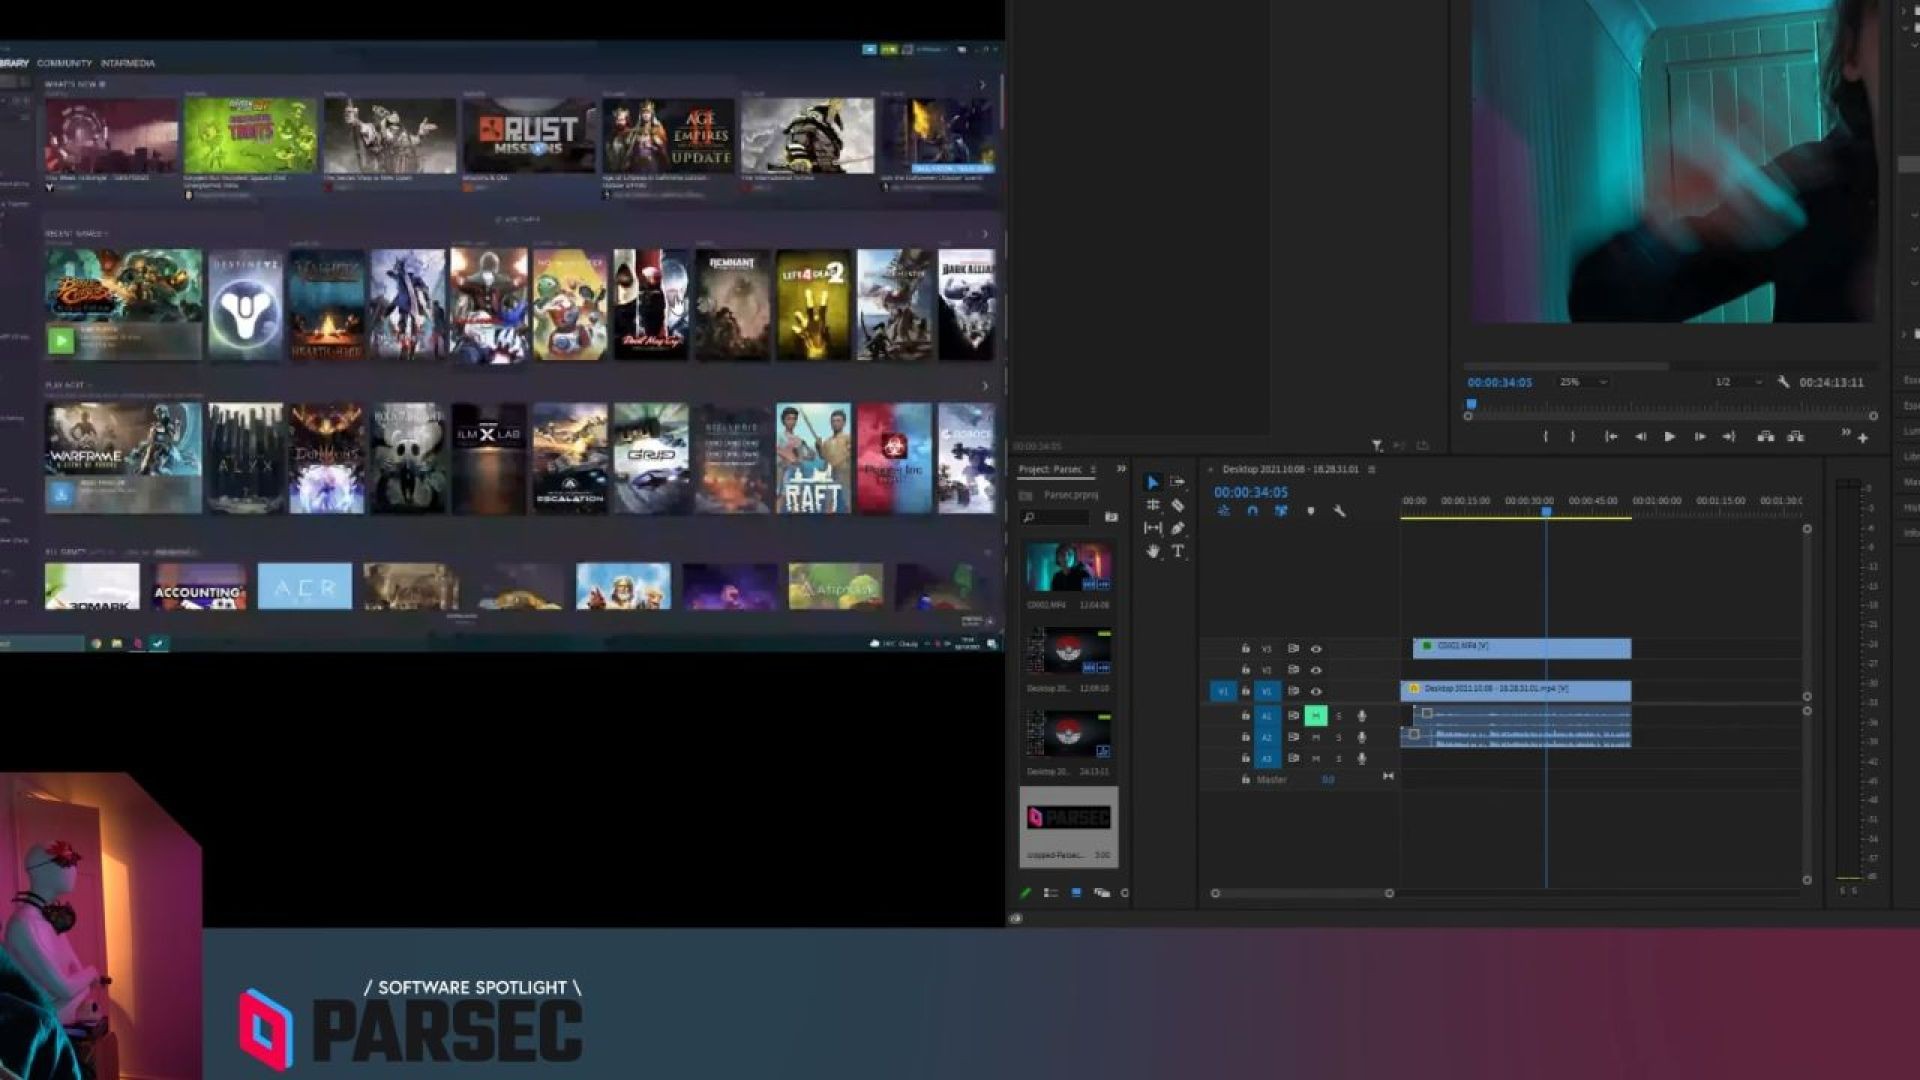Select the Pen tool
1920x1080 pixels.
[x=1178, y=528]
